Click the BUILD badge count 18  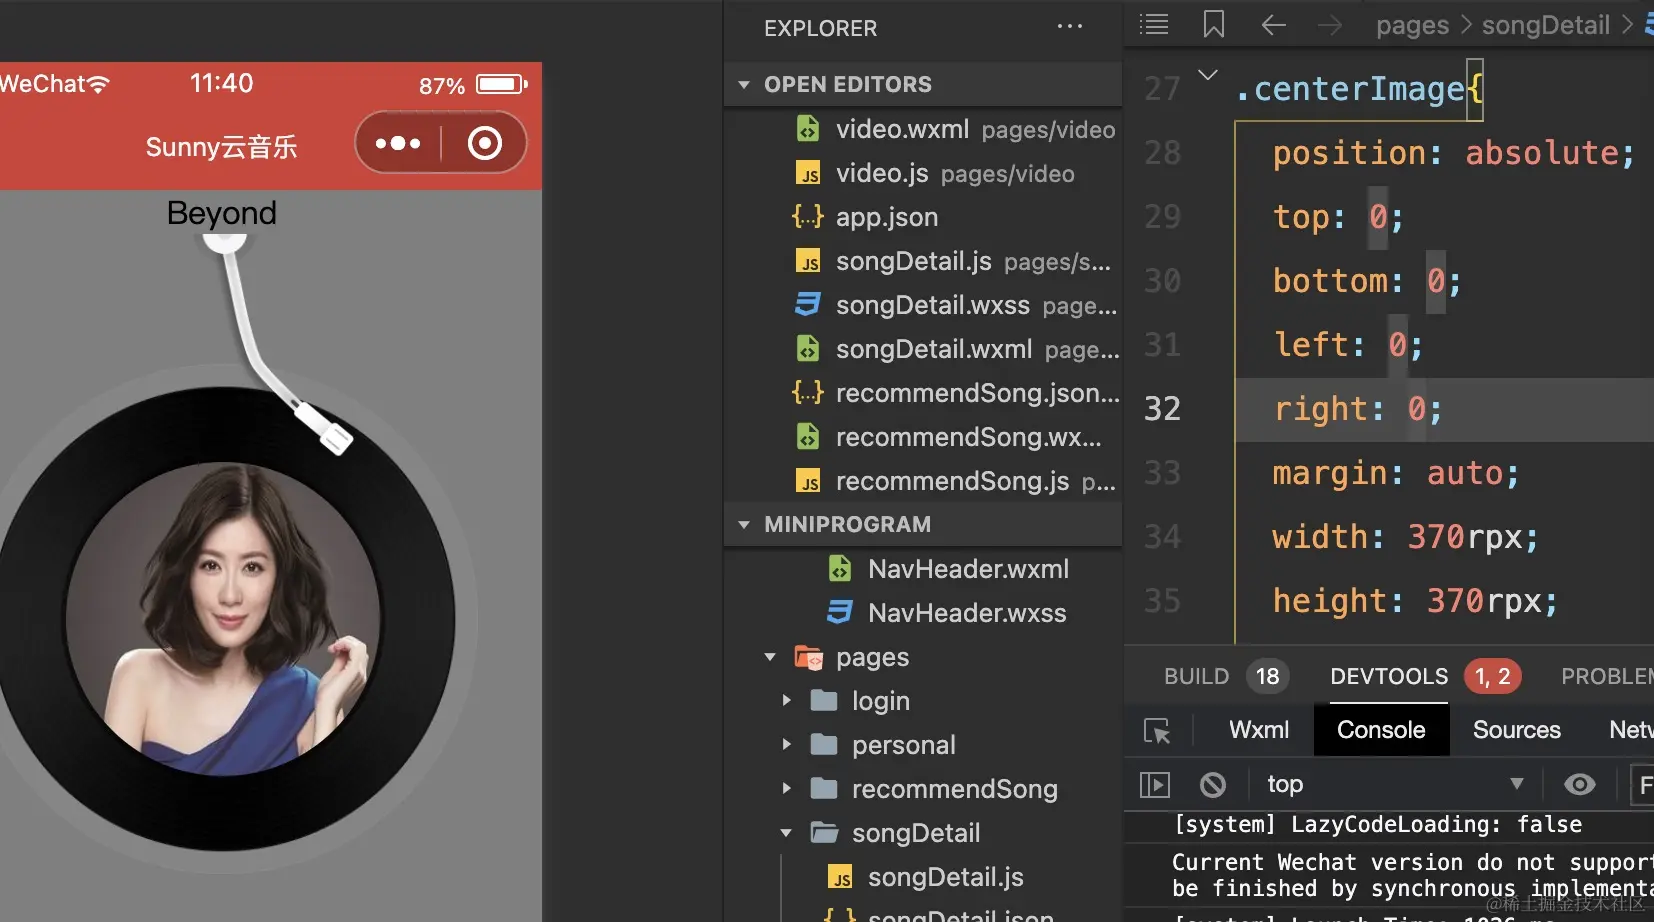tap(1267, 677)
